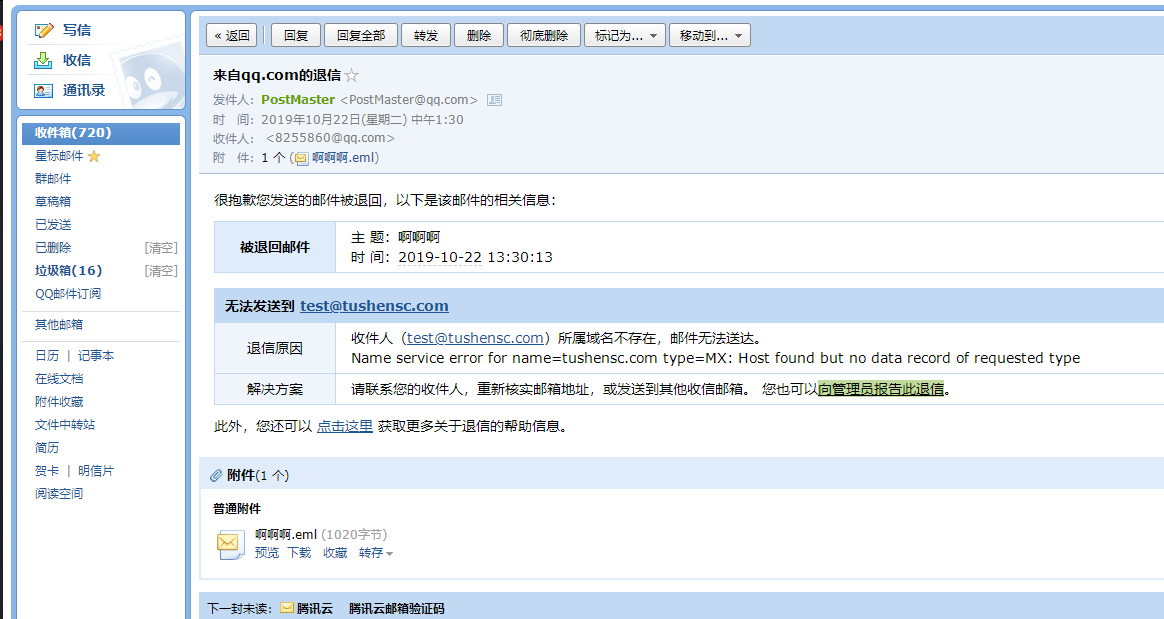Click the paperclip icon beside 附件(1 个)

(216, 475)
